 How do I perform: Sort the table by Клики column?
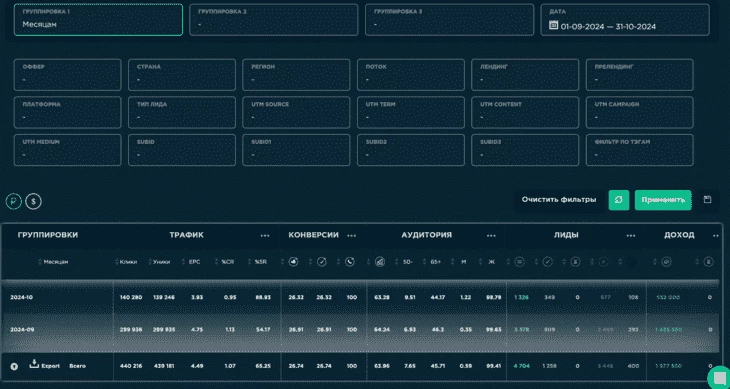coord(128,262)
